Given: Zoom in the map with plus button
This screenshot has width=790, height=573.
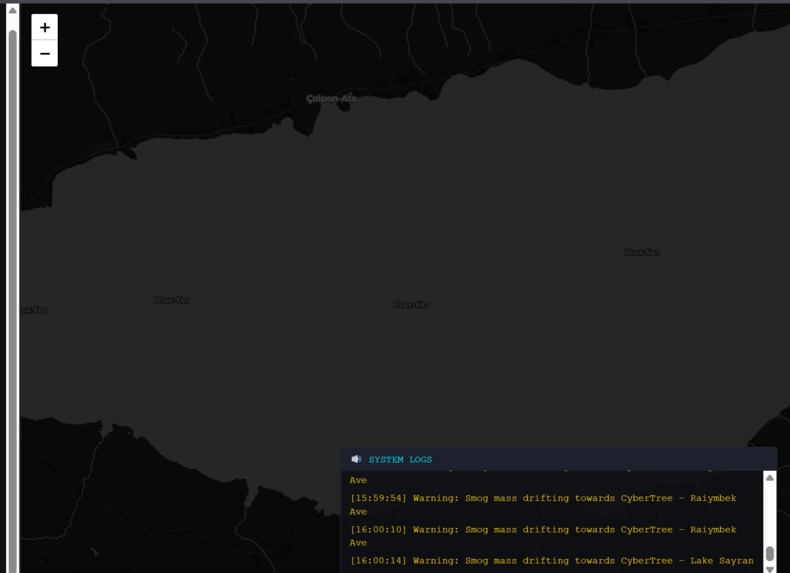Looking at the screenshot, I should pos(44,27).
